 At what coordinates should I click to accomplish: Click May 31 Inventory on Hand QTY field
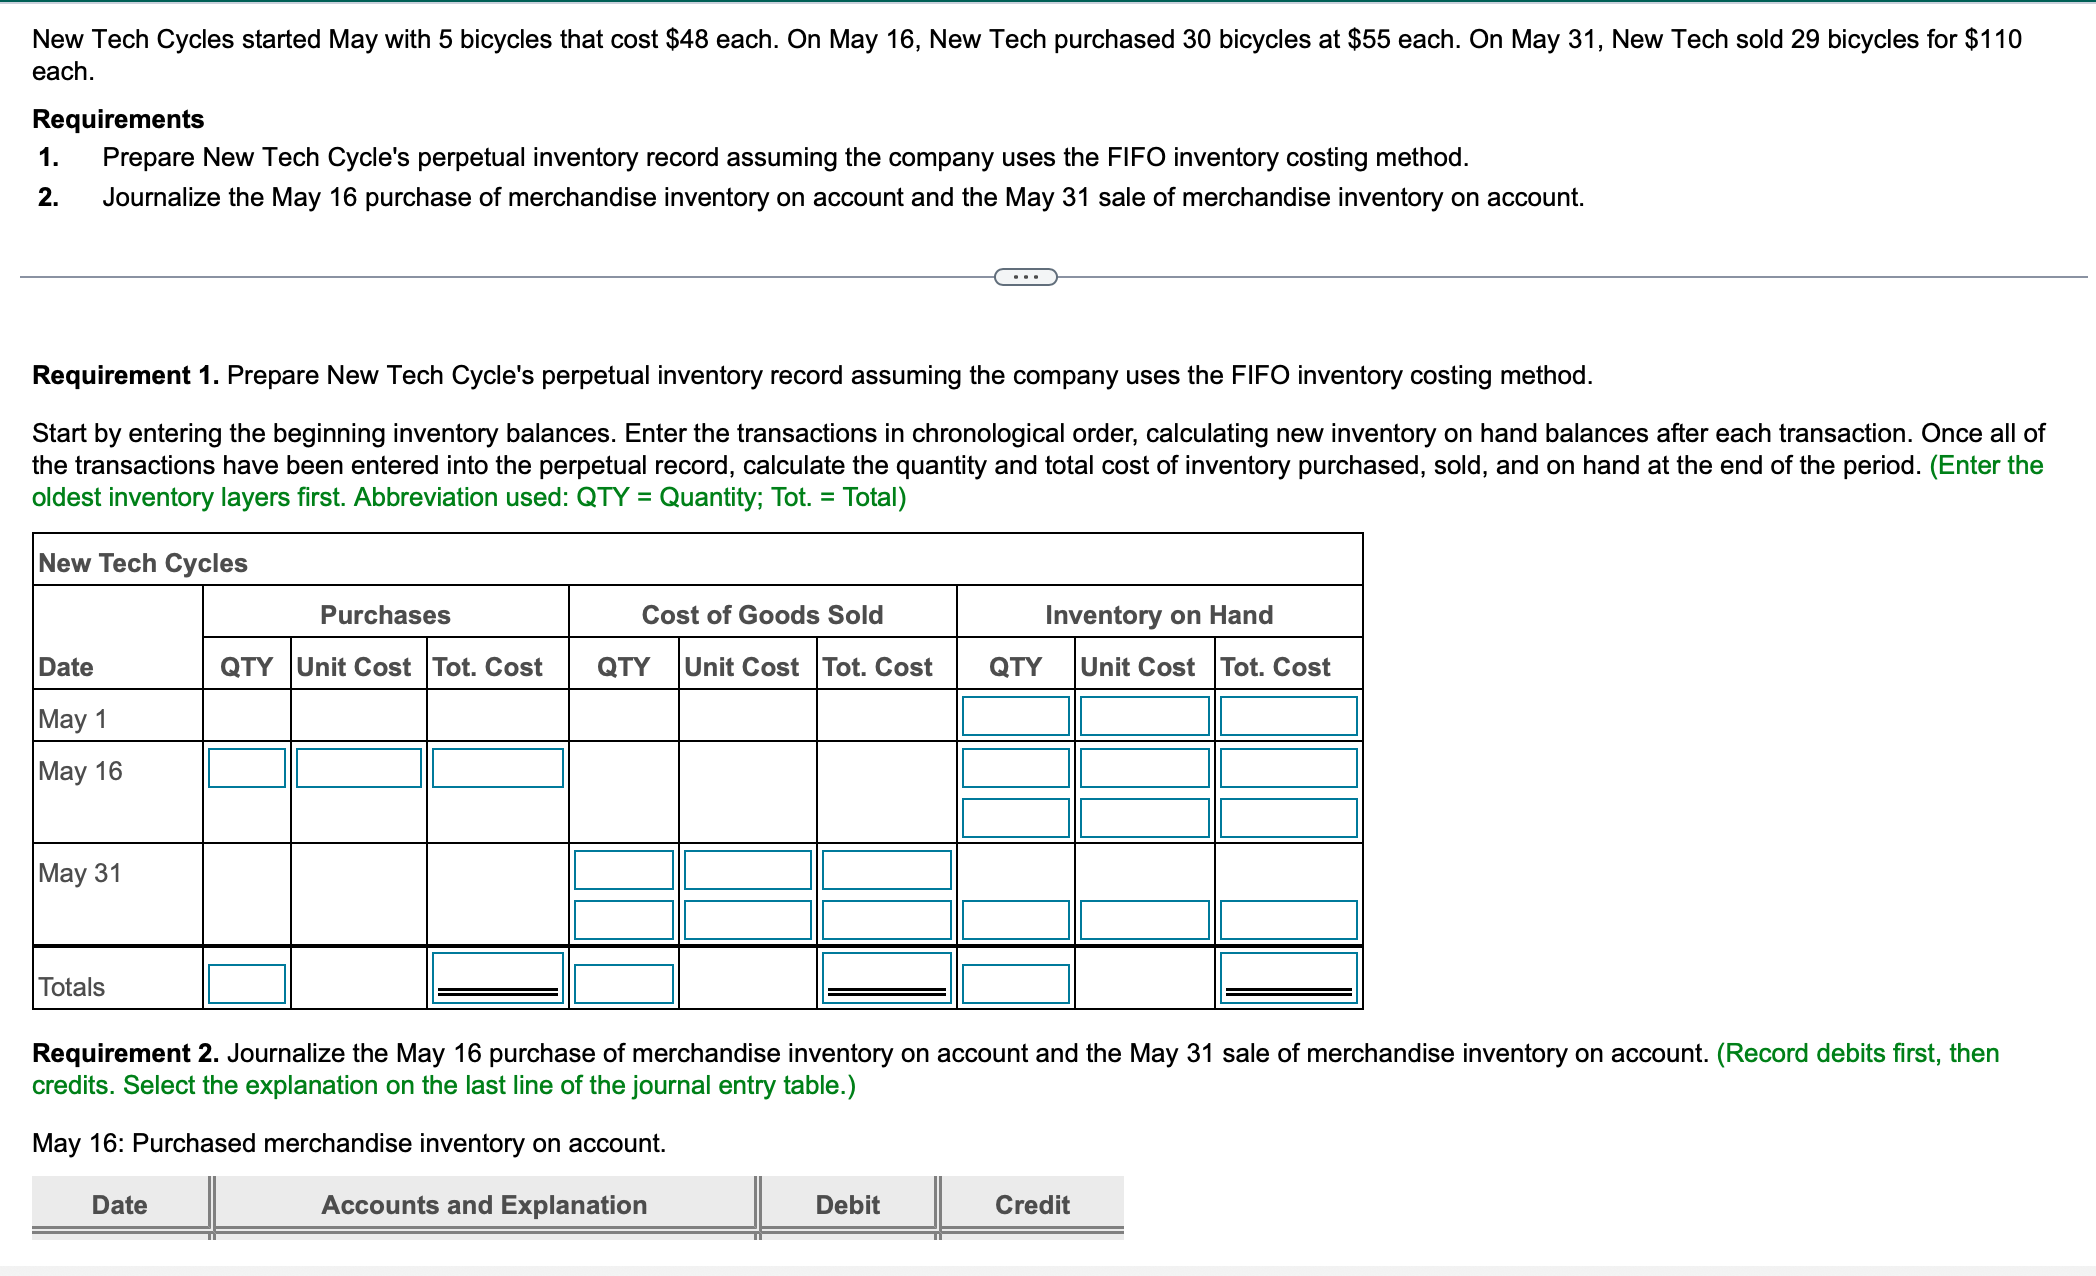1015,920
